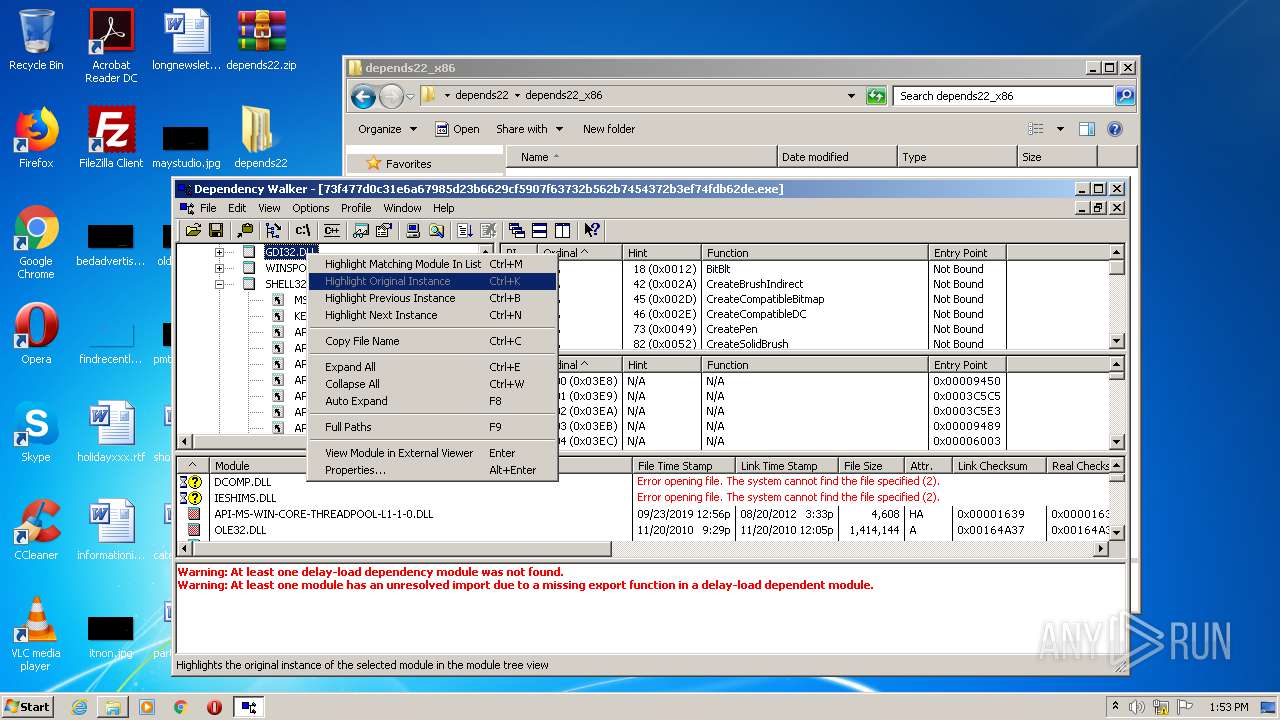Click Opera icon in taskbar

214,707
